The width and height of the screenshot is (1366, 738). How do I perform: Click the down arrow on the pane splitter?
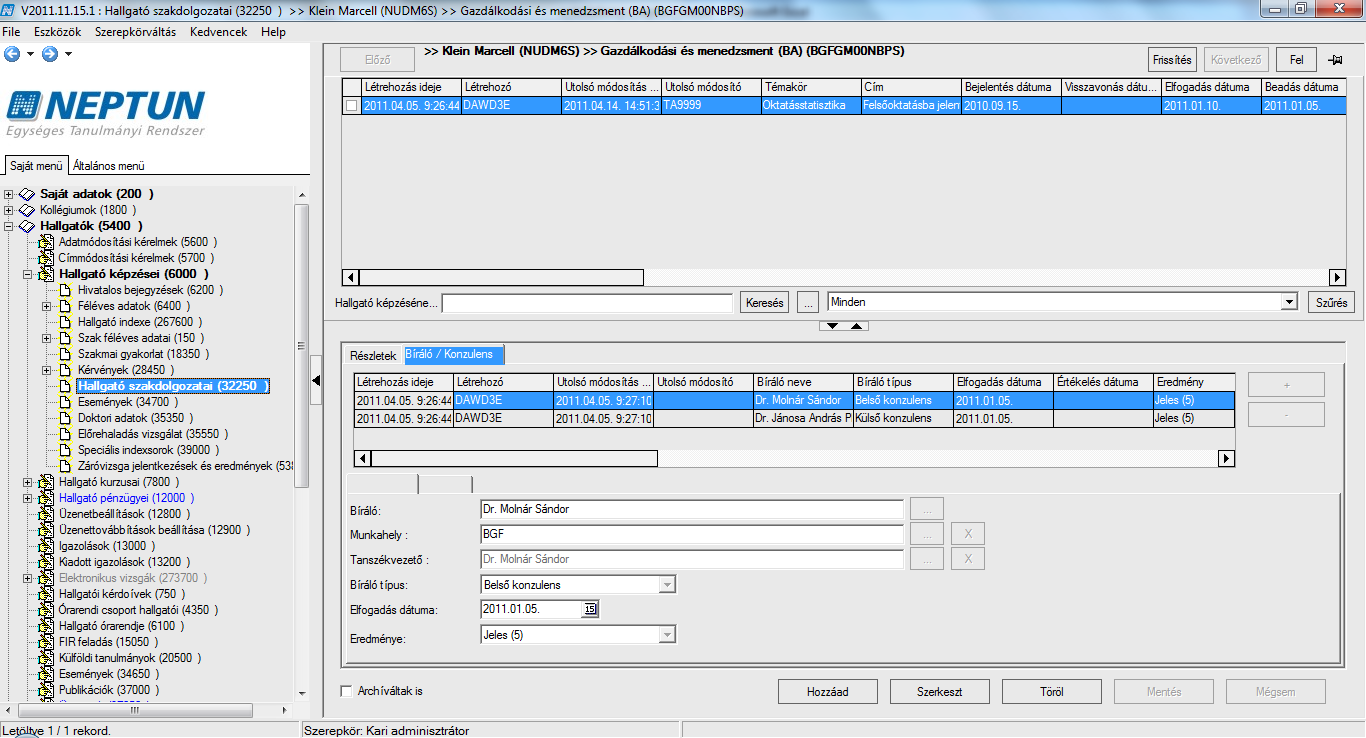833,326
